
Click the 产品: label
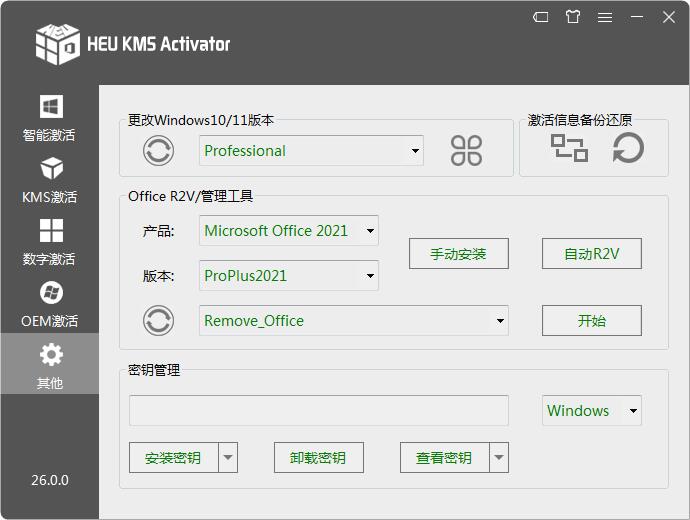click(158, 231)
